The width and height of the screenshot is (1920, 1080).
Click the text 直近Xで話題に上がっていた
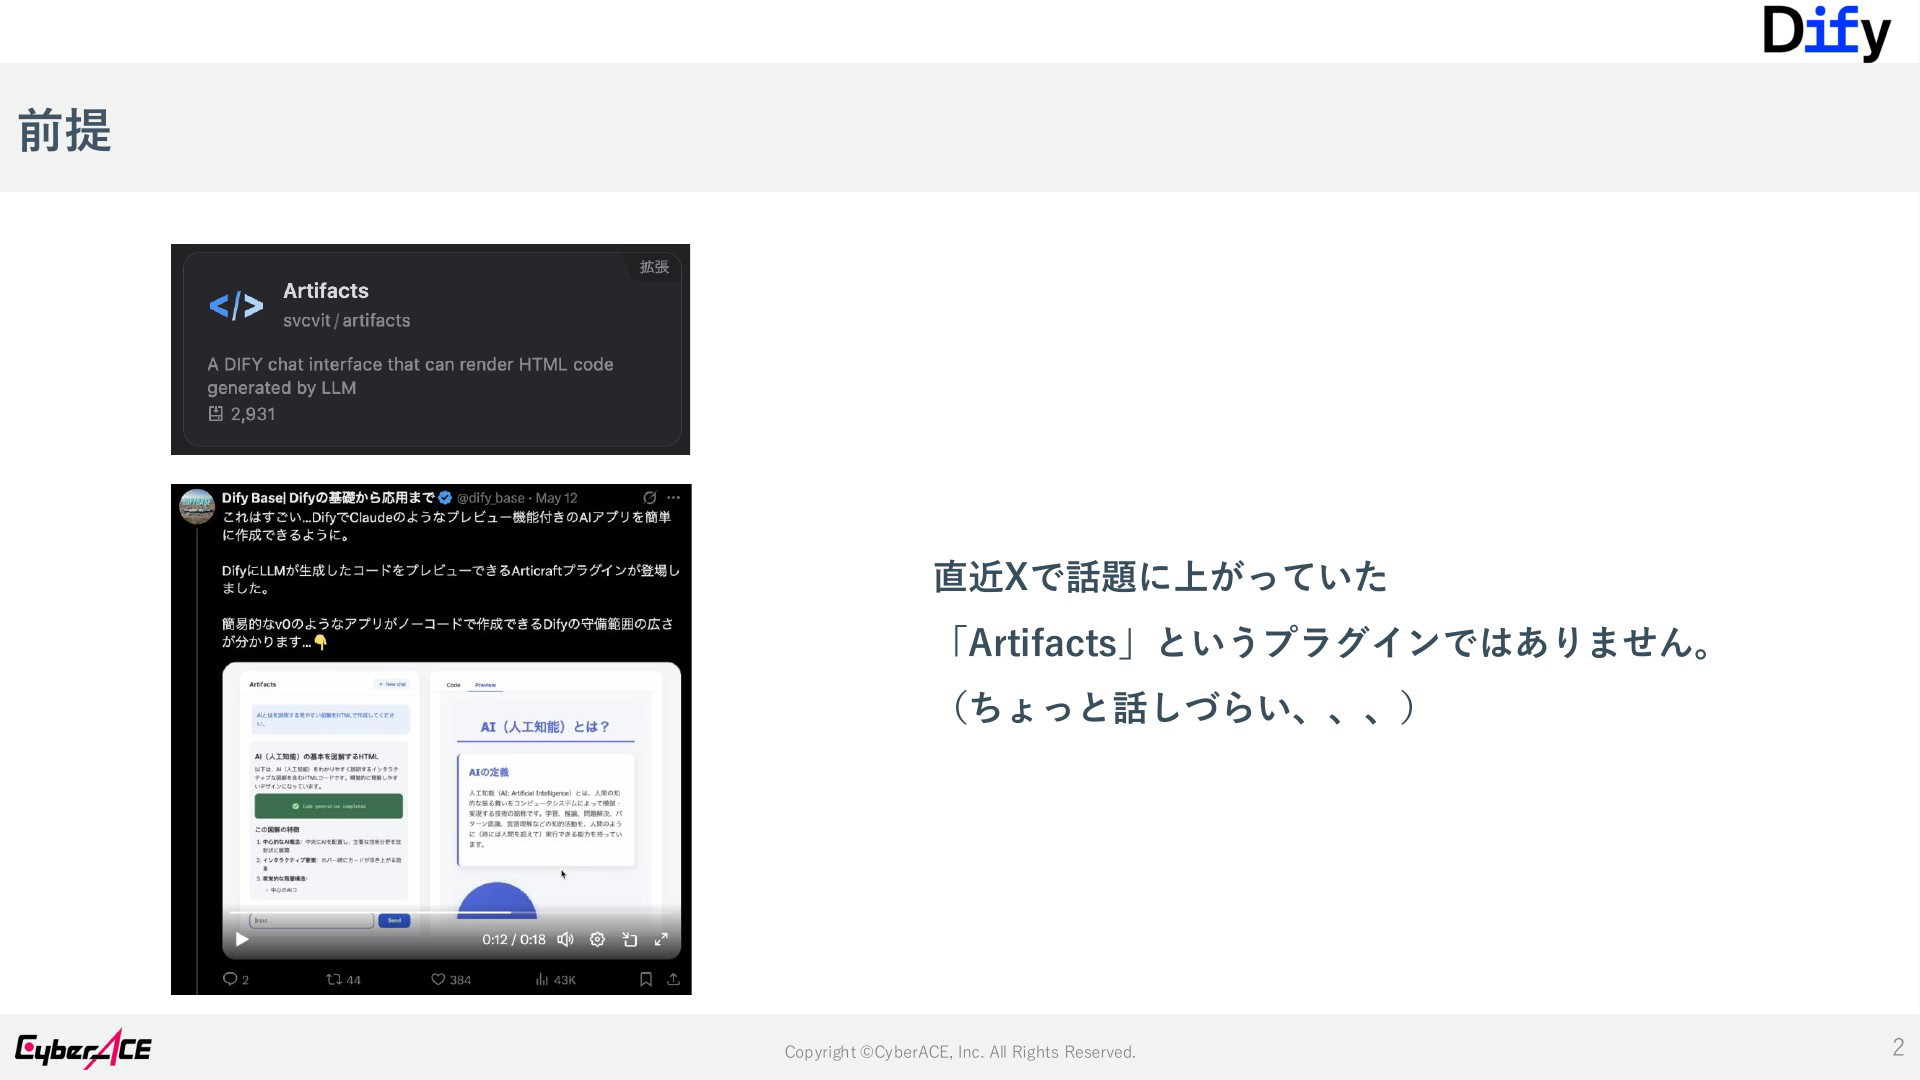1160,577
